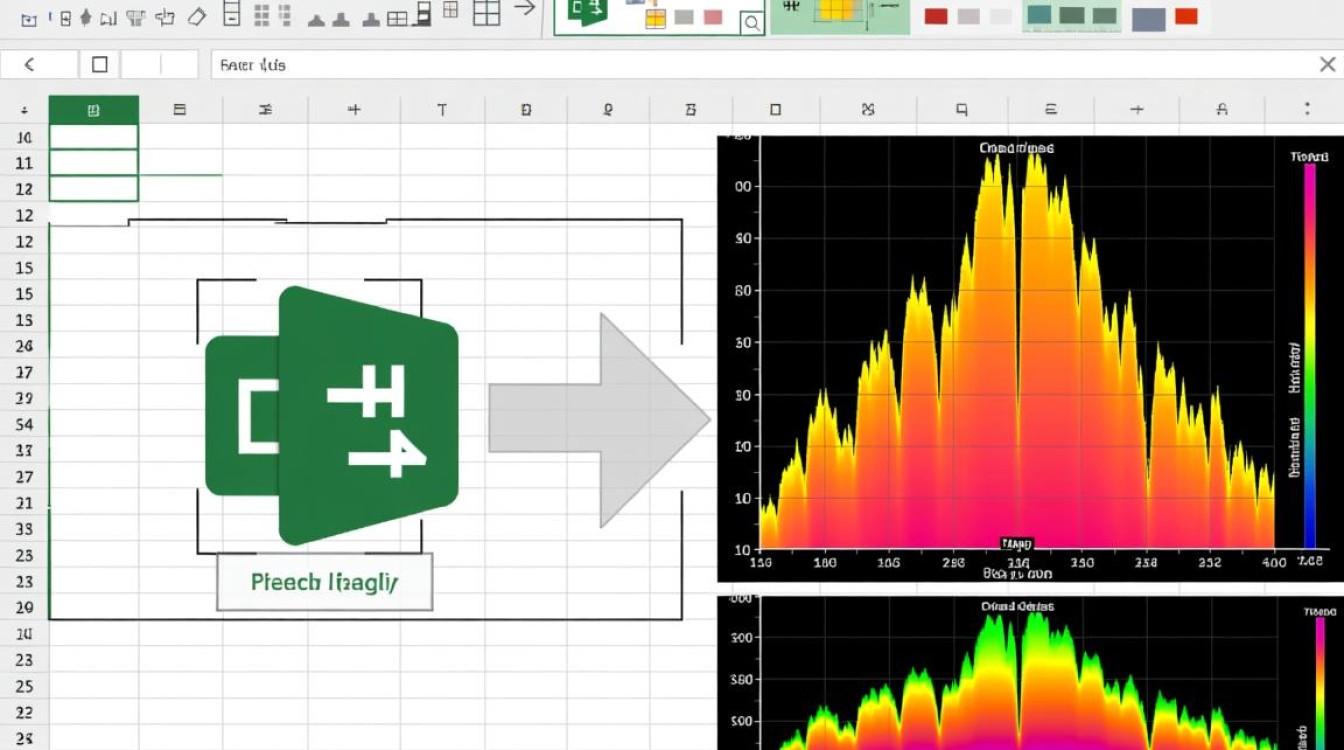Click the four-pane window grid icon
Image resolution: width=1344 pixels, height=750 pixels.
pyautogui.click(x=486, y=13)
